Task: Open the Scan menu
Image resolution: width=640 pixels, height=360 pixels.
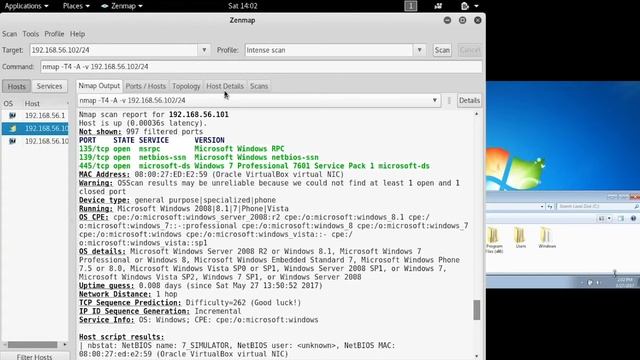Action: click(9, 34)
